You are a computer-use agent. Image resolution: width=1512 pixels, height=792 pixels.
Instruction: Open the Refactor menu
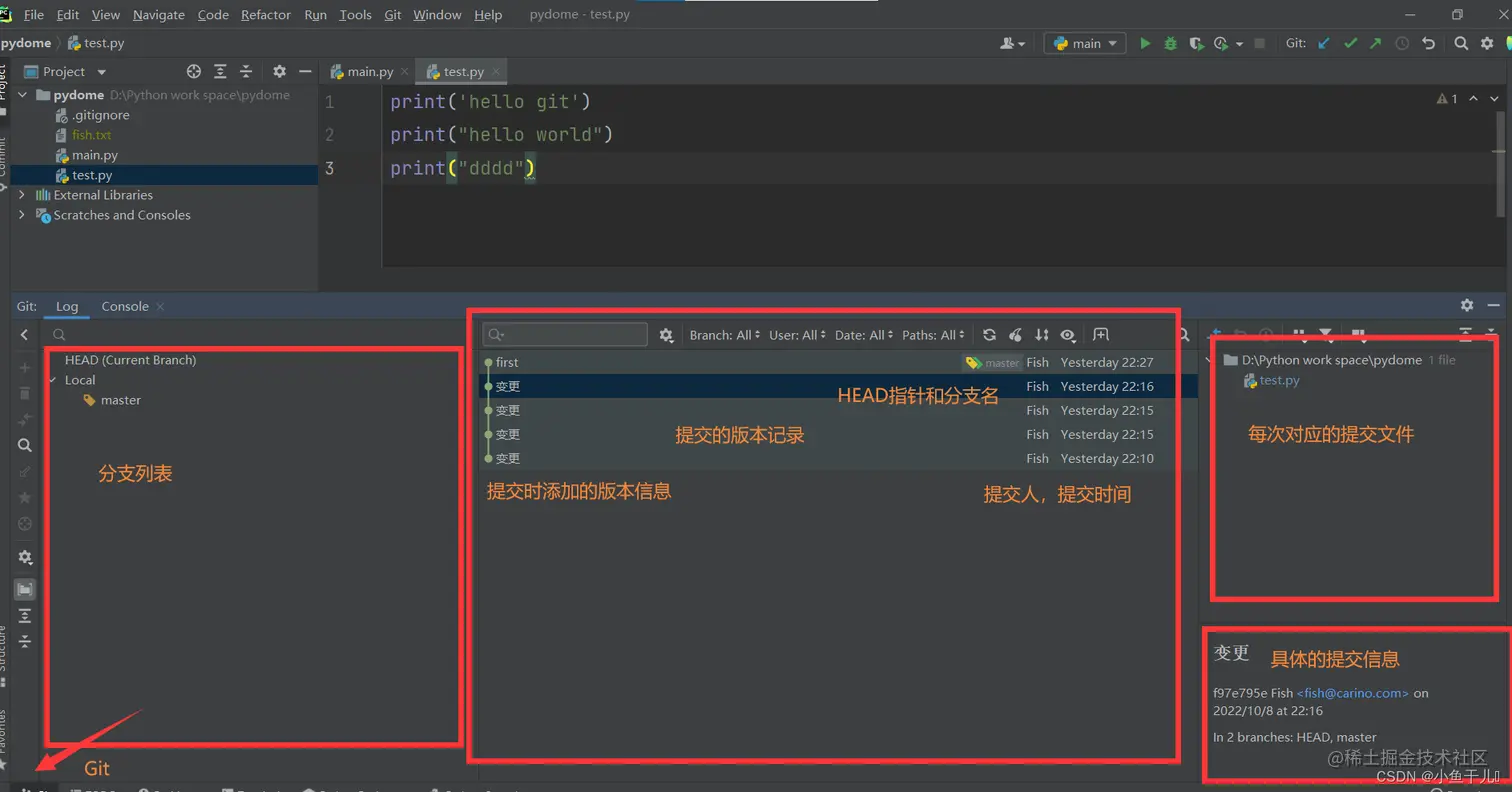click(x=266, y=15)
